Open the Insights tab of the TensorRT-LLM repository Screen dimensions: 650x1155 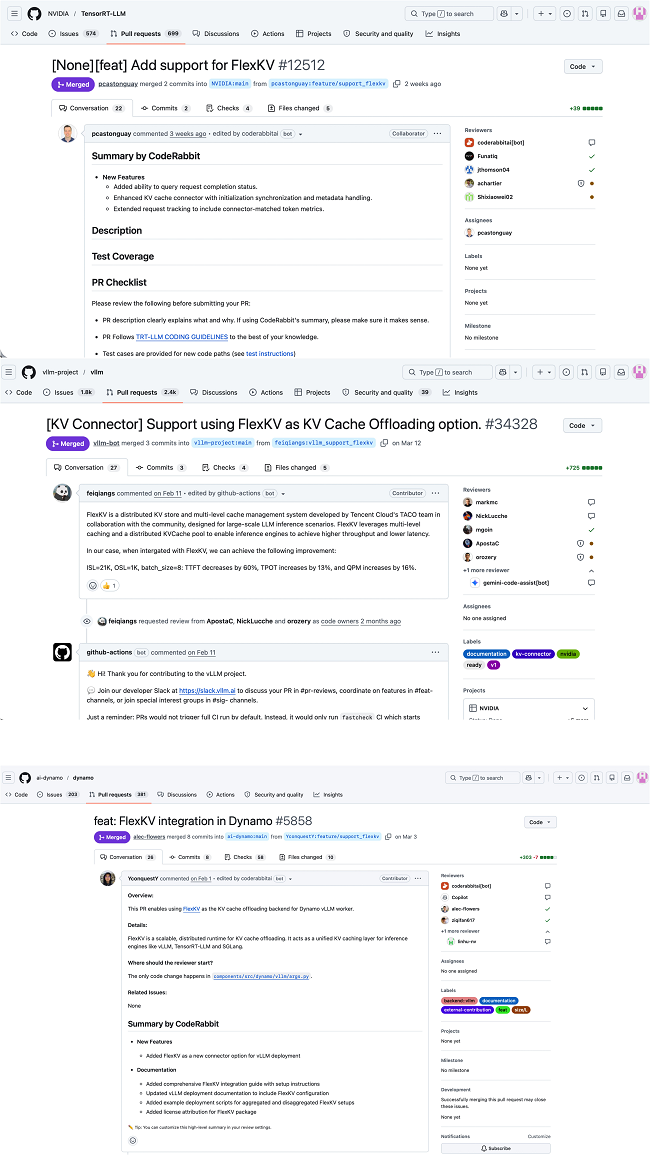tap(442, 34)
